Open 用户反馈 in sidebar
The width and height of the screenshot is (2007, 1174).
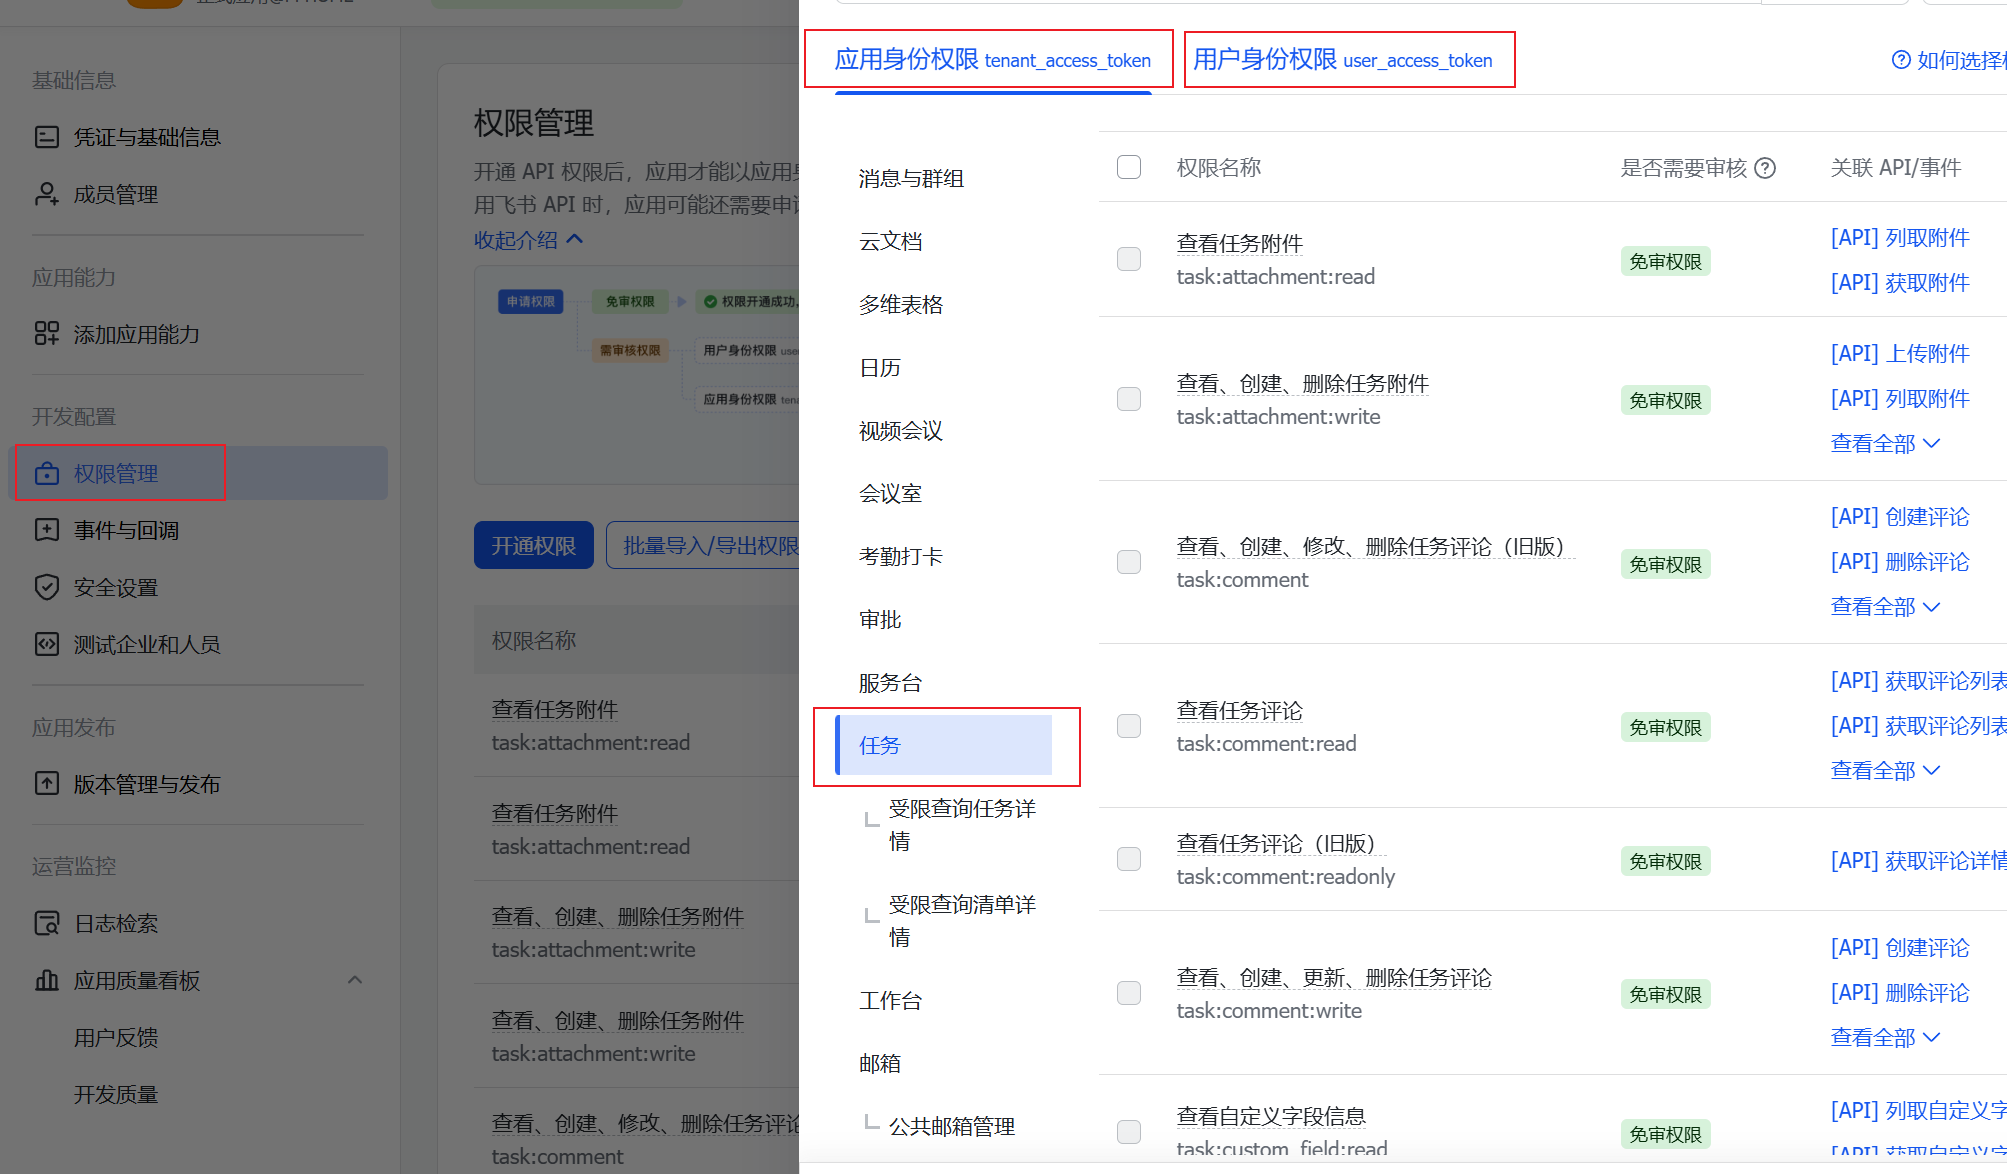coord(116,1038)
